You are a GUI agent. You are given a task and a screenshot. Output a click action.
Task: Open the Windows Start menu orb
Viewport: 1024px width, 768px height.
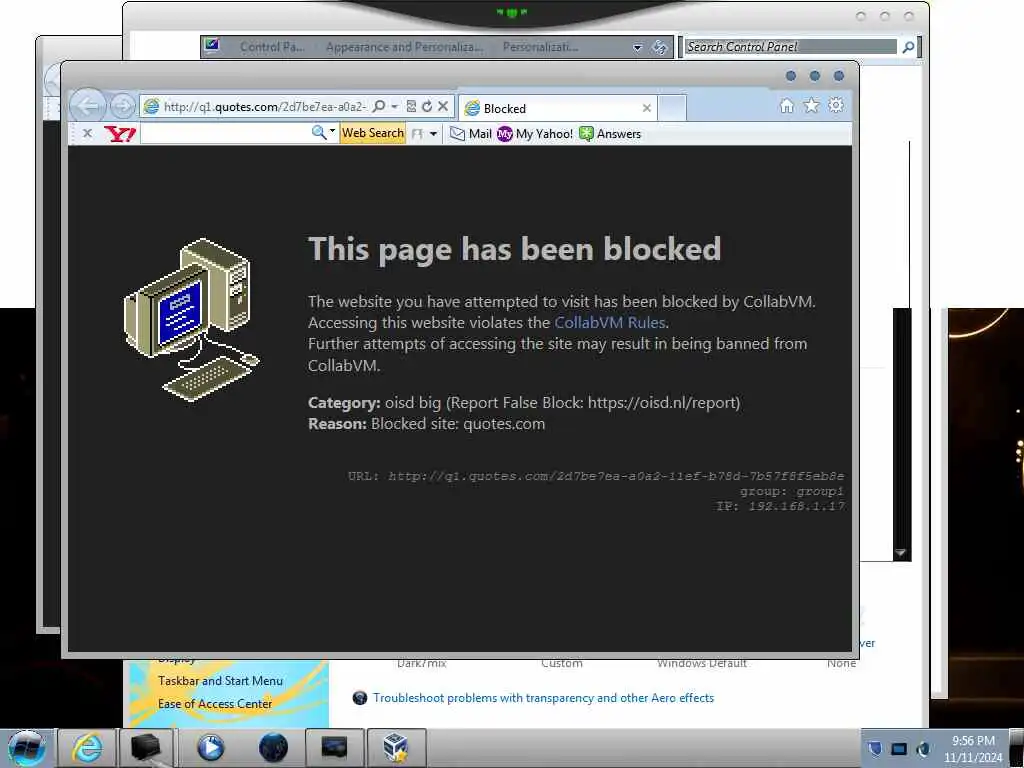[26, 748]
